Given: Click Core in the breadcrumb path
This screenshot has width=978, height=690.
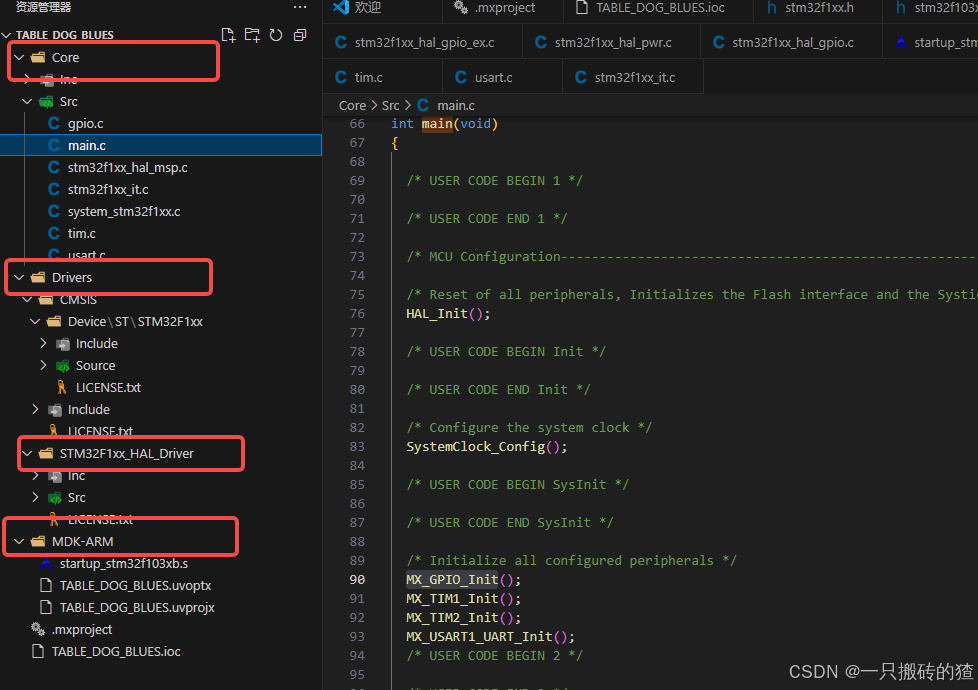Looking at the screenshot, I should pyautogui.click(x=352, y=105).
